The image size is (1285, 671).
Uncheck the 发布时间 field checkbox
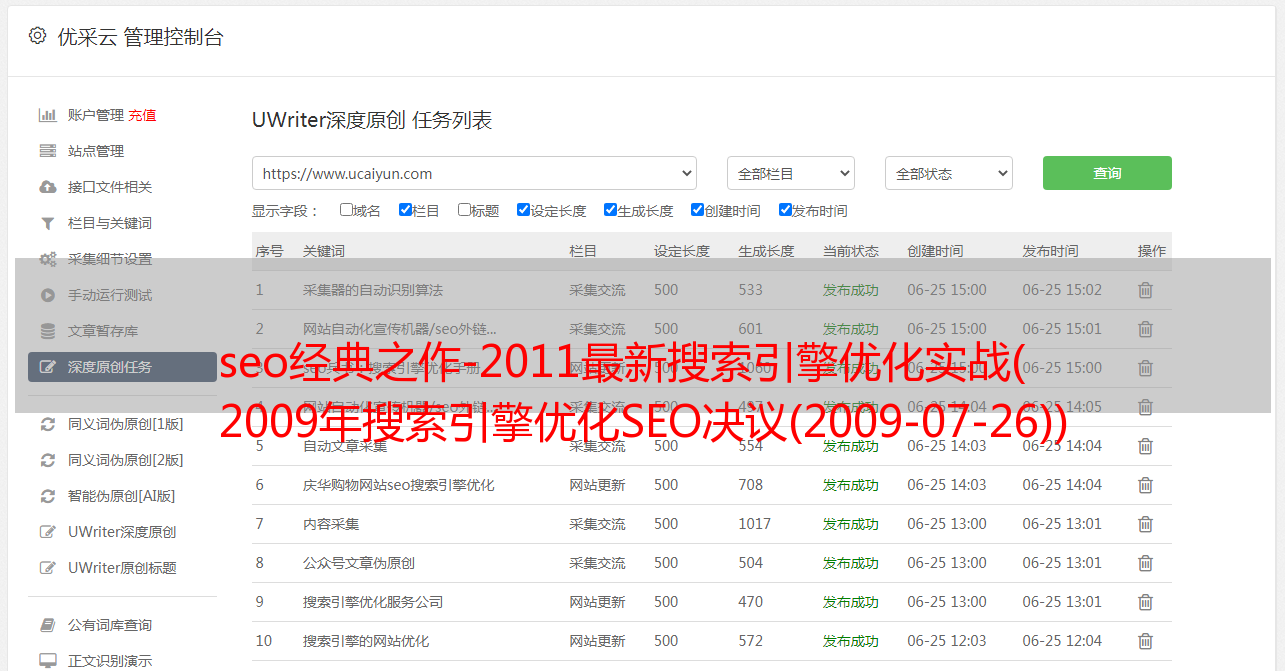tap(785, 210)
